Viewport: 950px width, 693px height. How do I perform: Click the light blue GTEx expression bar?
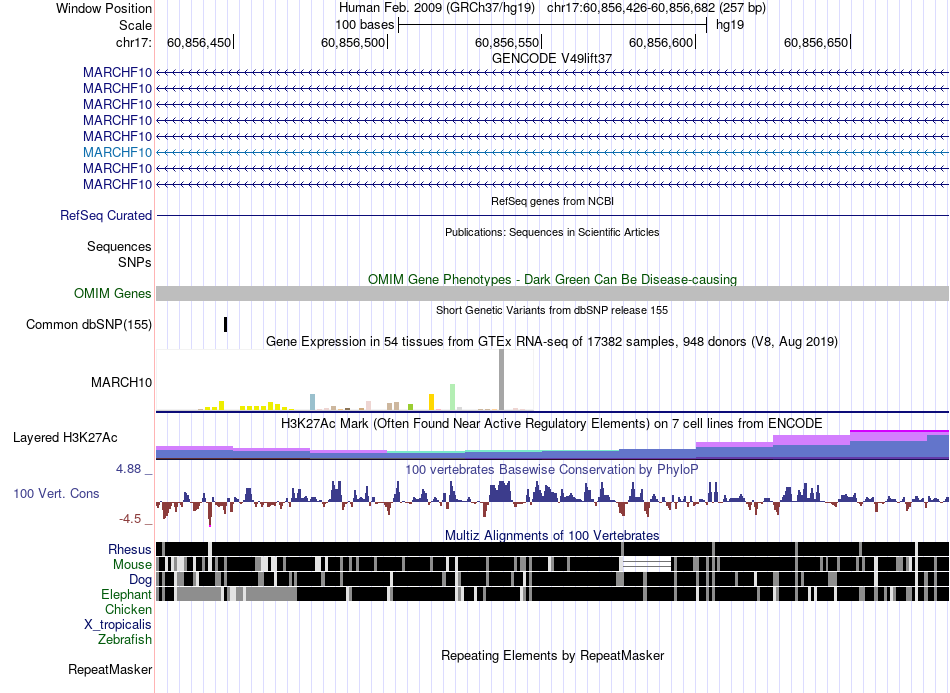313,402
